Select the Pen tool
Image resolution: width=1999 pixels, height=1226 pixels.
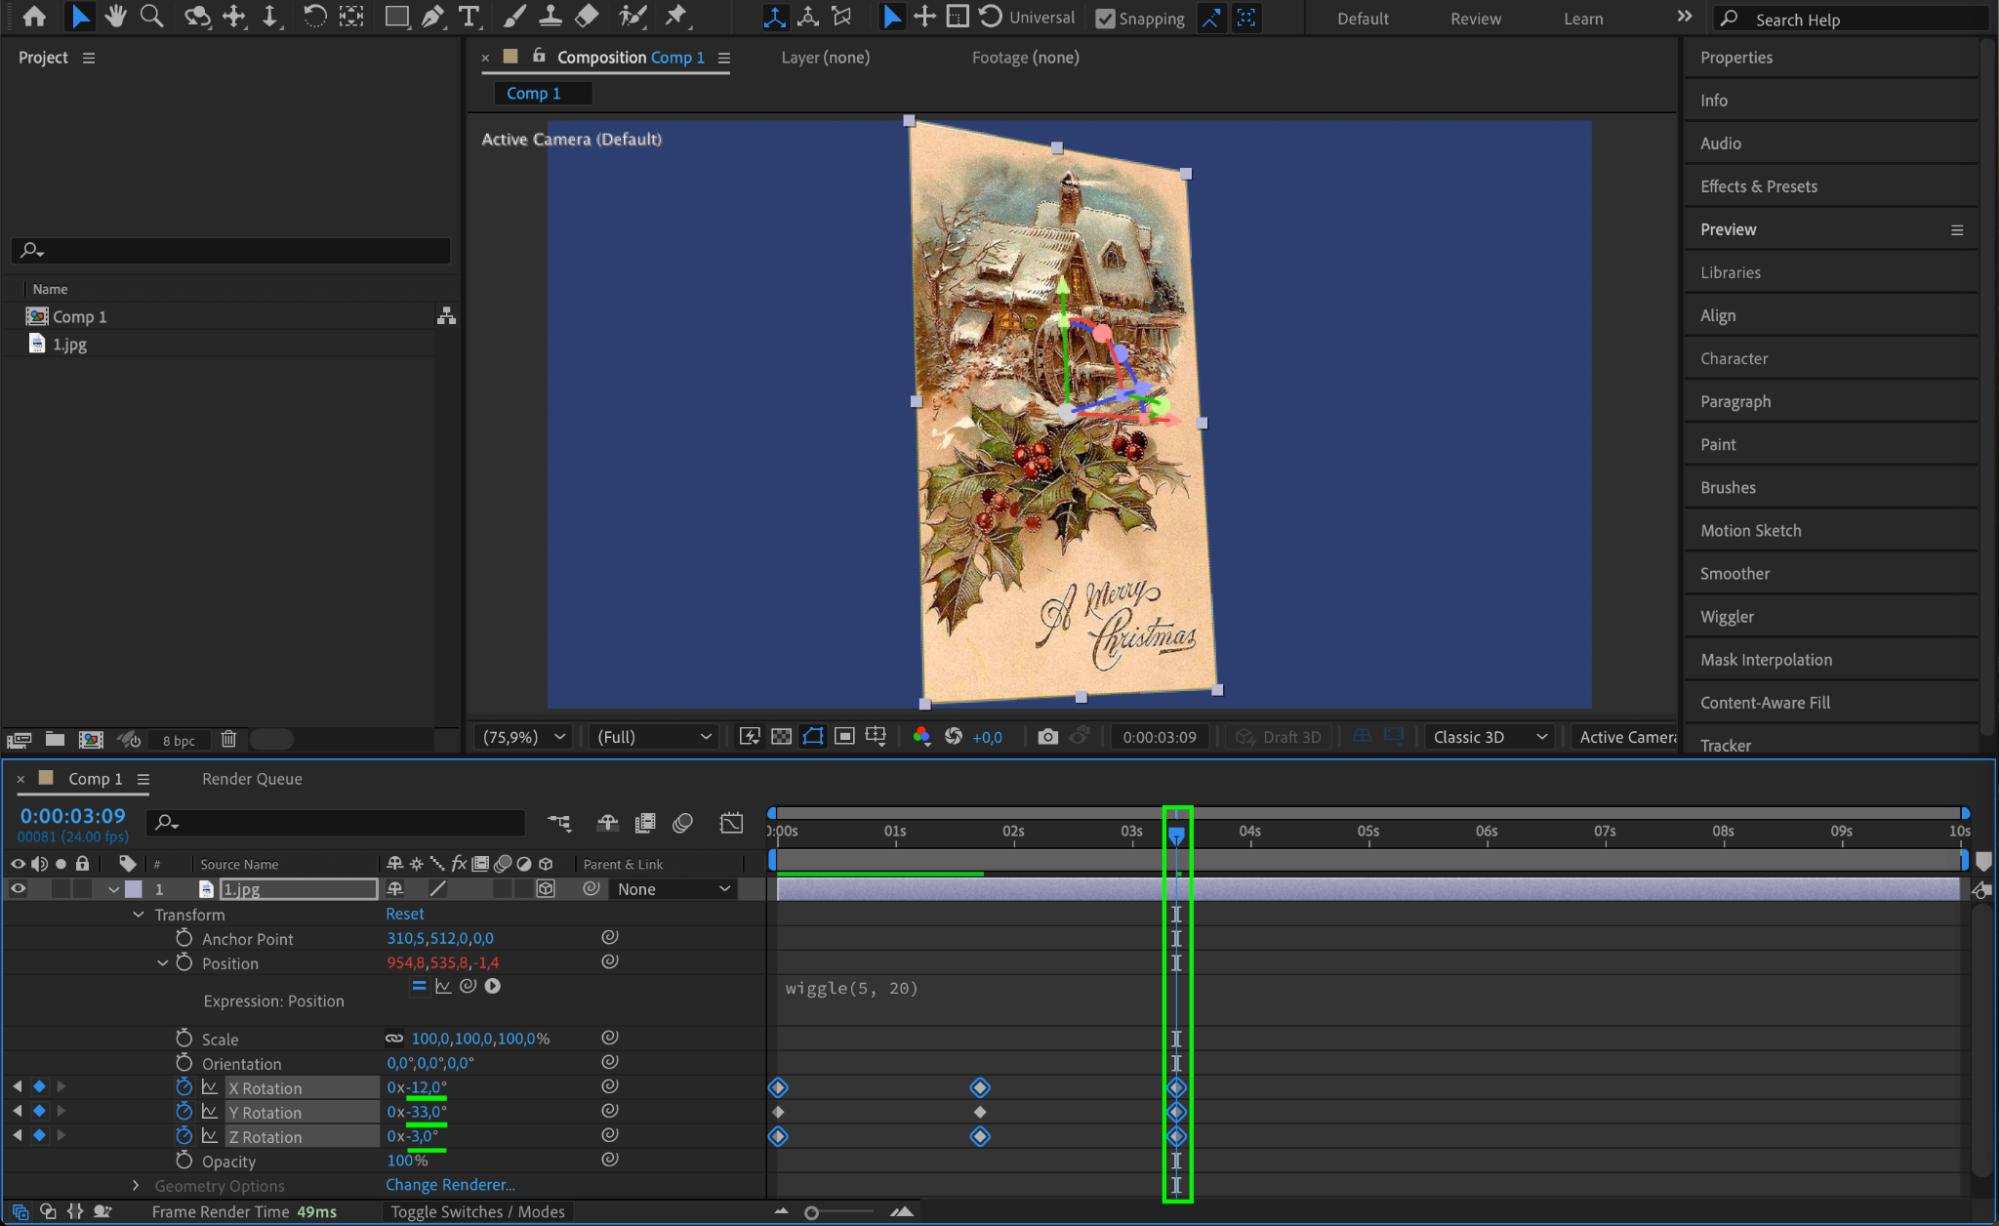[433, 16]
